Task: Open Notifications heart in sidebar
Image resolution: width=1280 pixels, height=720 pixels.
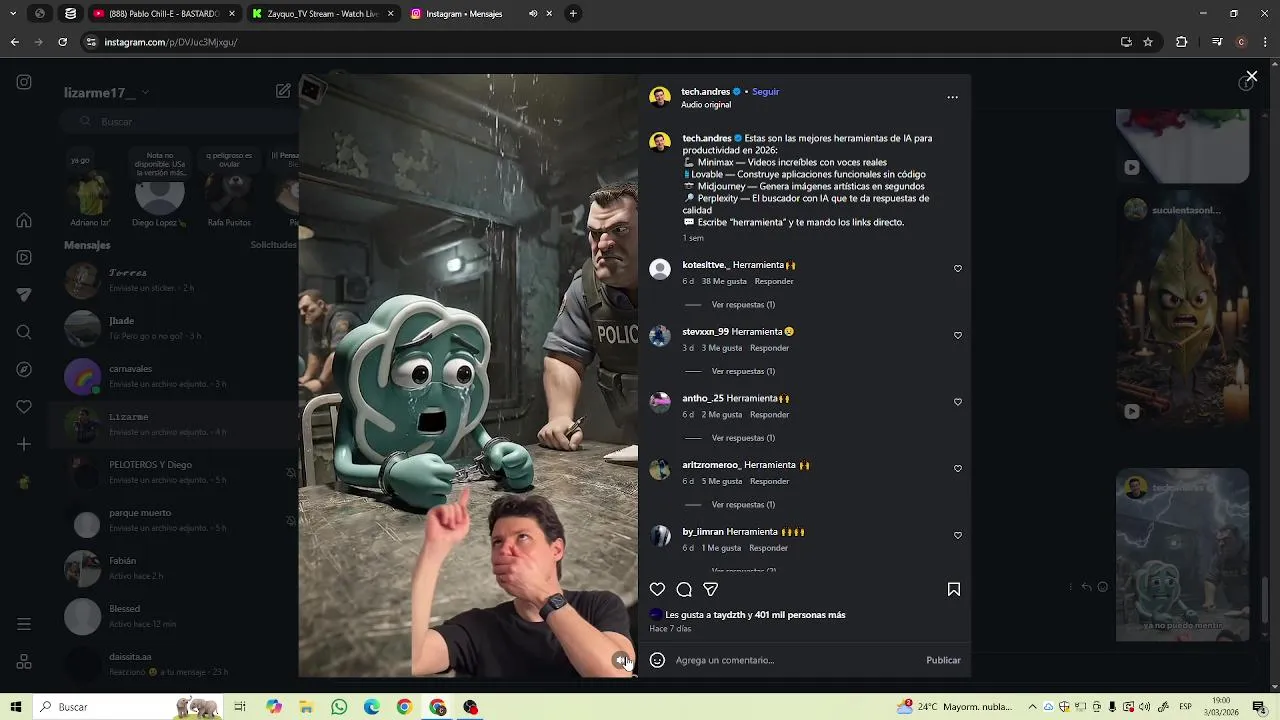Action: pyautogui.click(x=24, y=407)
